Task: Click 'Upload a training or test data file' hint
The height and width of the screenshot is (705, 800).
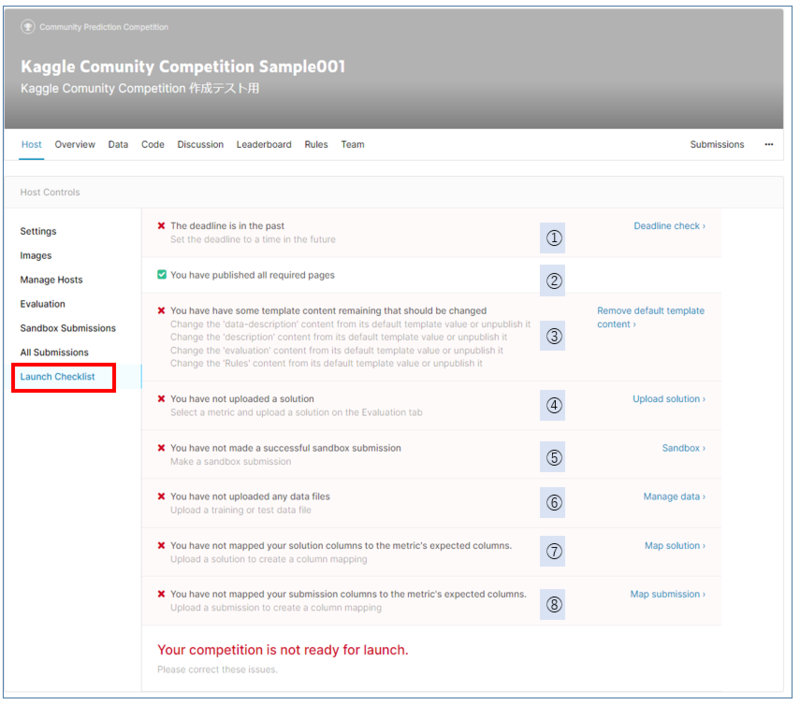Action: [241, 509]
